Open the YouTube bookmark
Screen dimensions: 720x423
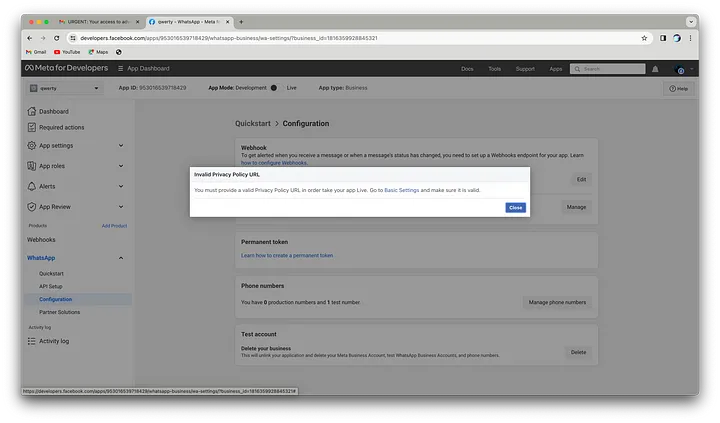pos(67,52)
